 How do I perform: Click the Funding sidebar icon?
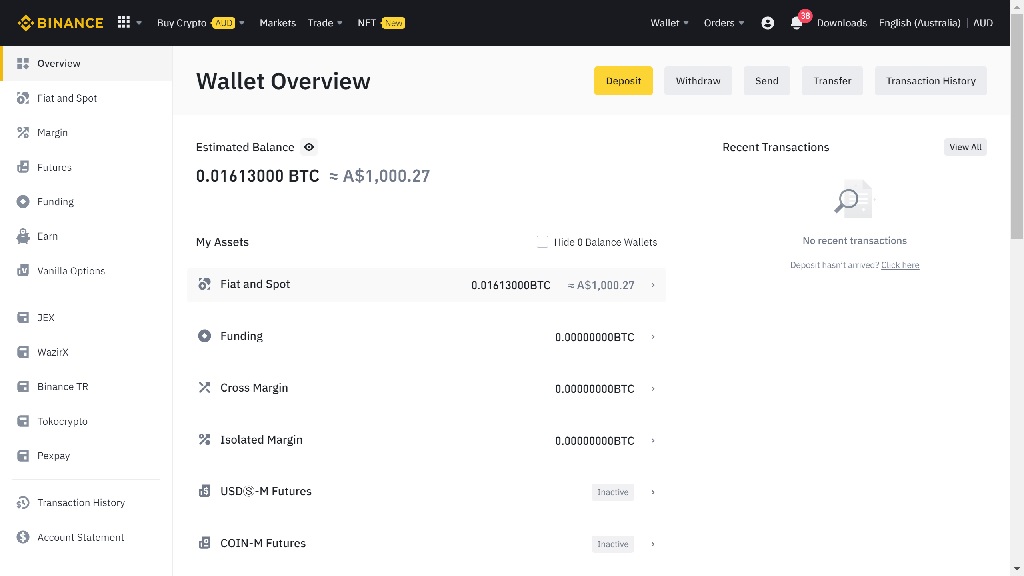click(23, 202)
